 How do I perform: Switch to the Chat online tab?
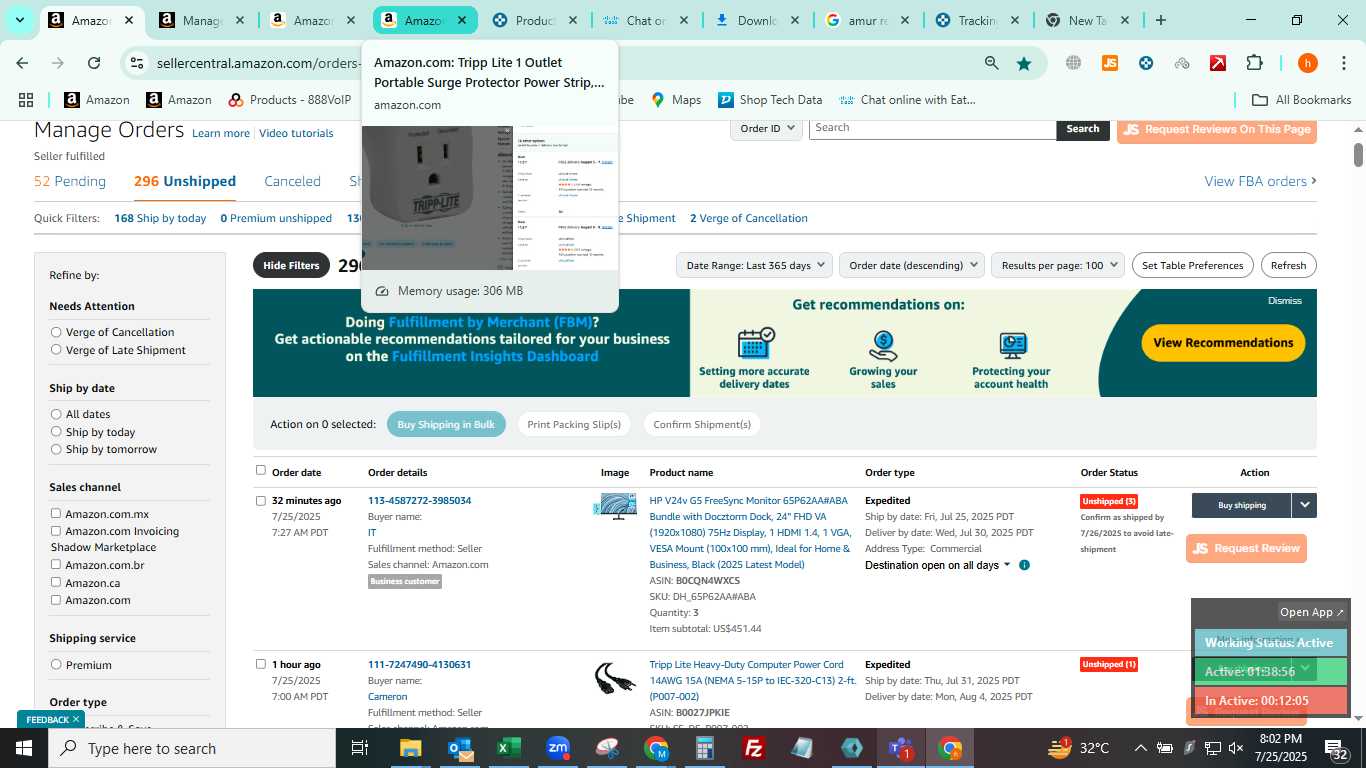(645, 20)
